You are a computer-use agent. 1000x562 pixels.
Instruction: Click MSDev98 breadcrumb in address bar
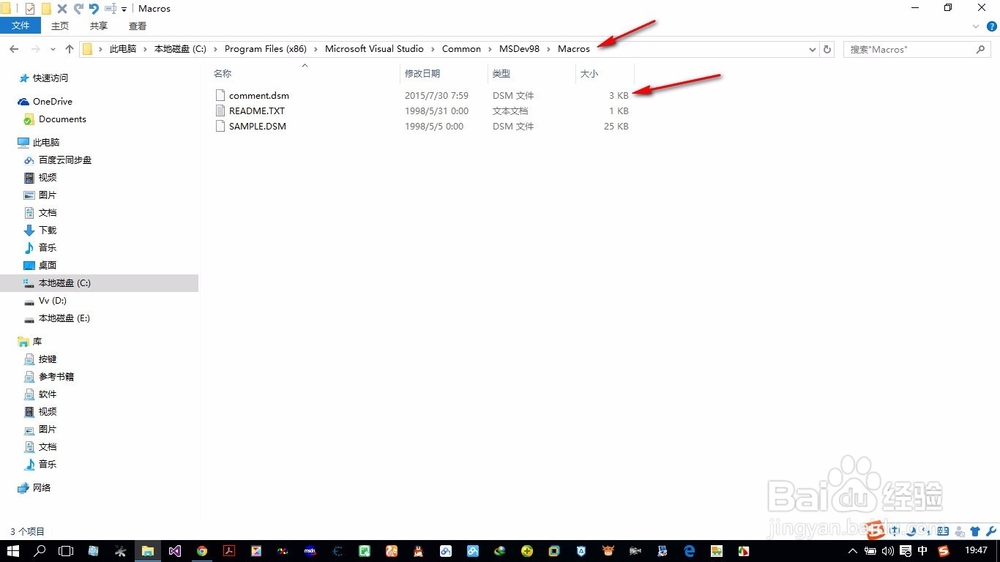(x=519, y=49)
